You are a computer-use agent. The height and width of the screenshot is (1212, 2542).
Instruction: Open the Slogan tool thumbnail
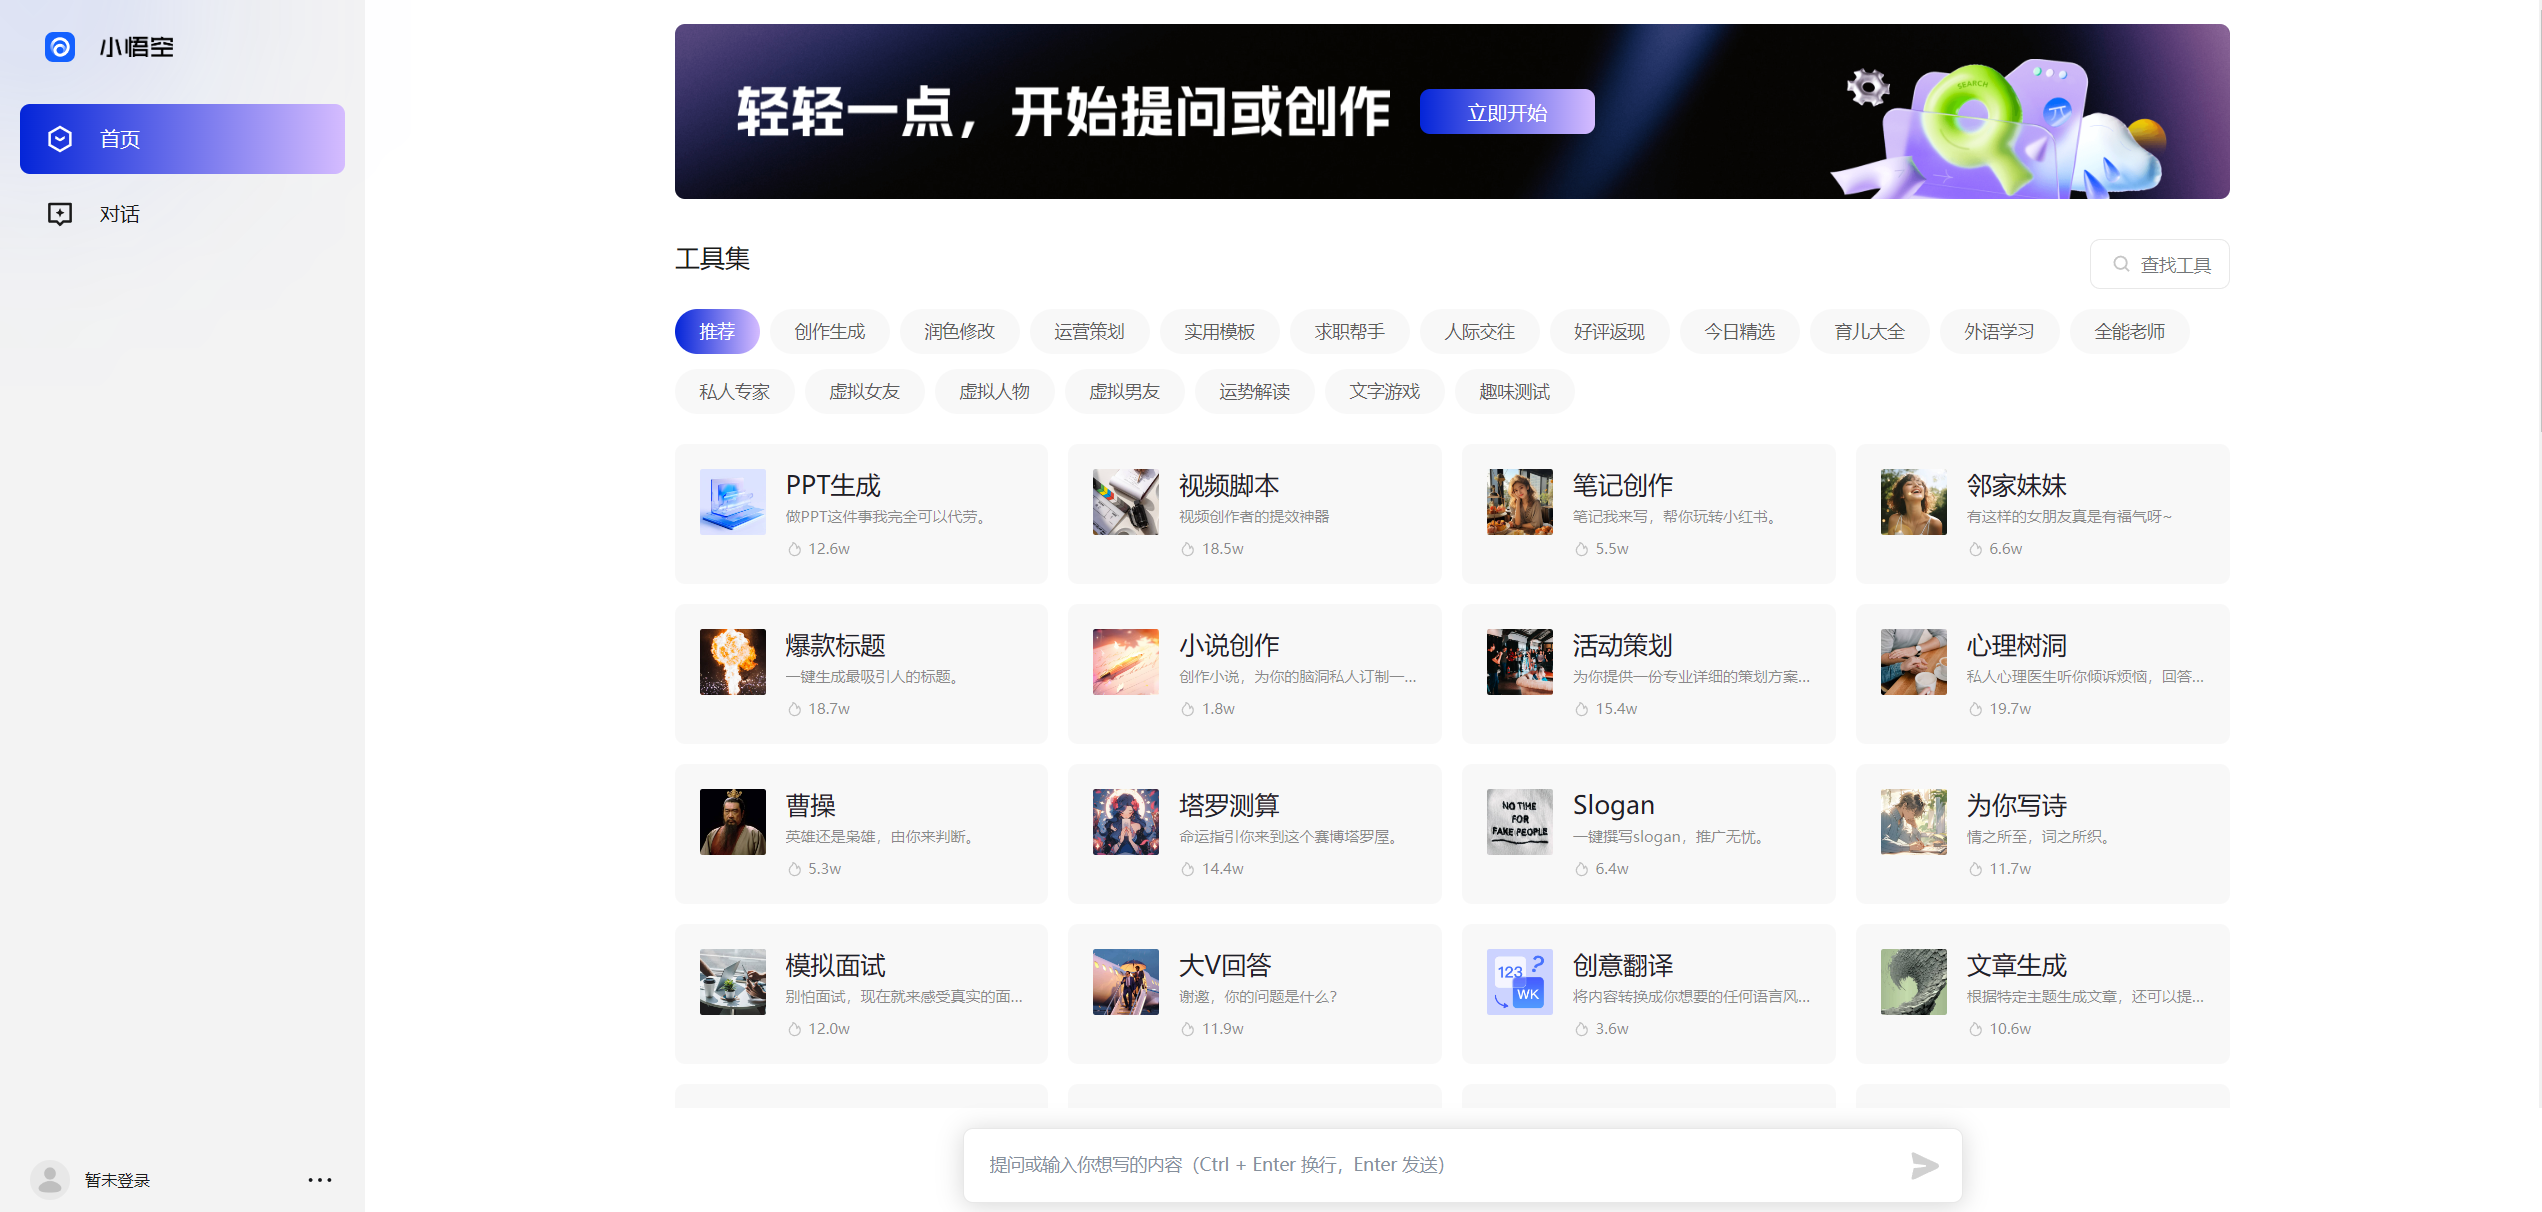[x=1520, y=822]
